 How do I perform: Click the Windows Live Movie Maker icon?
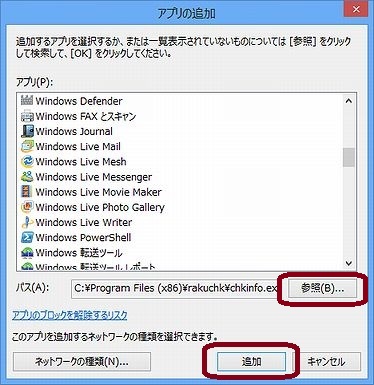[27, 192]
